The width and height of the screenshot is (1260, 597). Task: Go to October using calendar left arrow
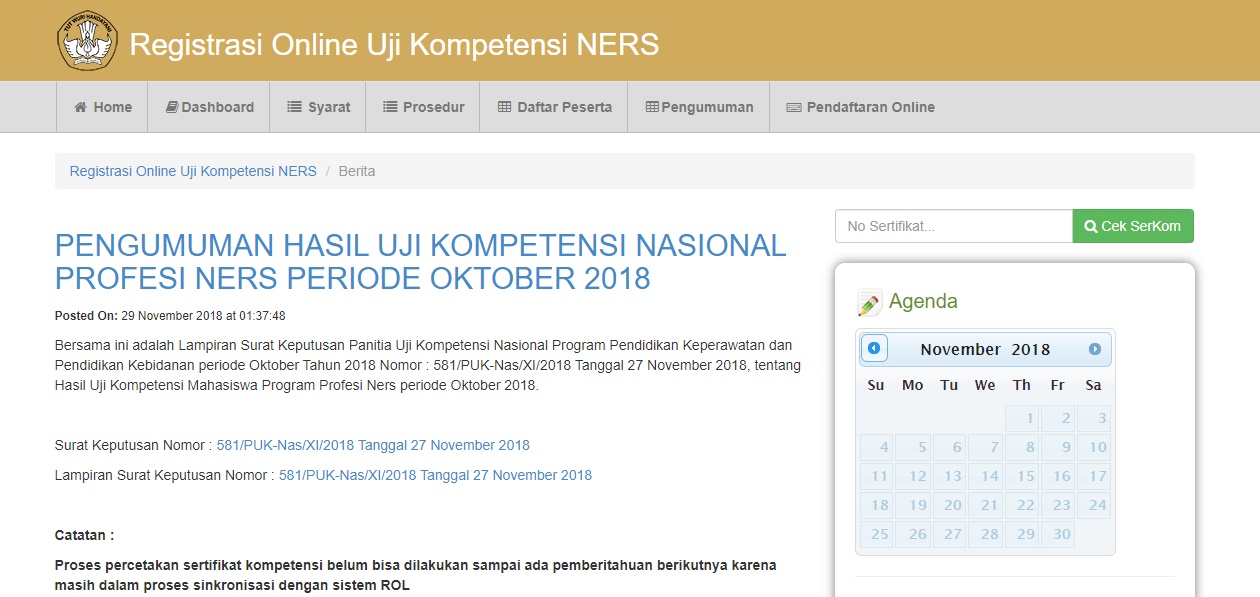click(x=874, y=348)
